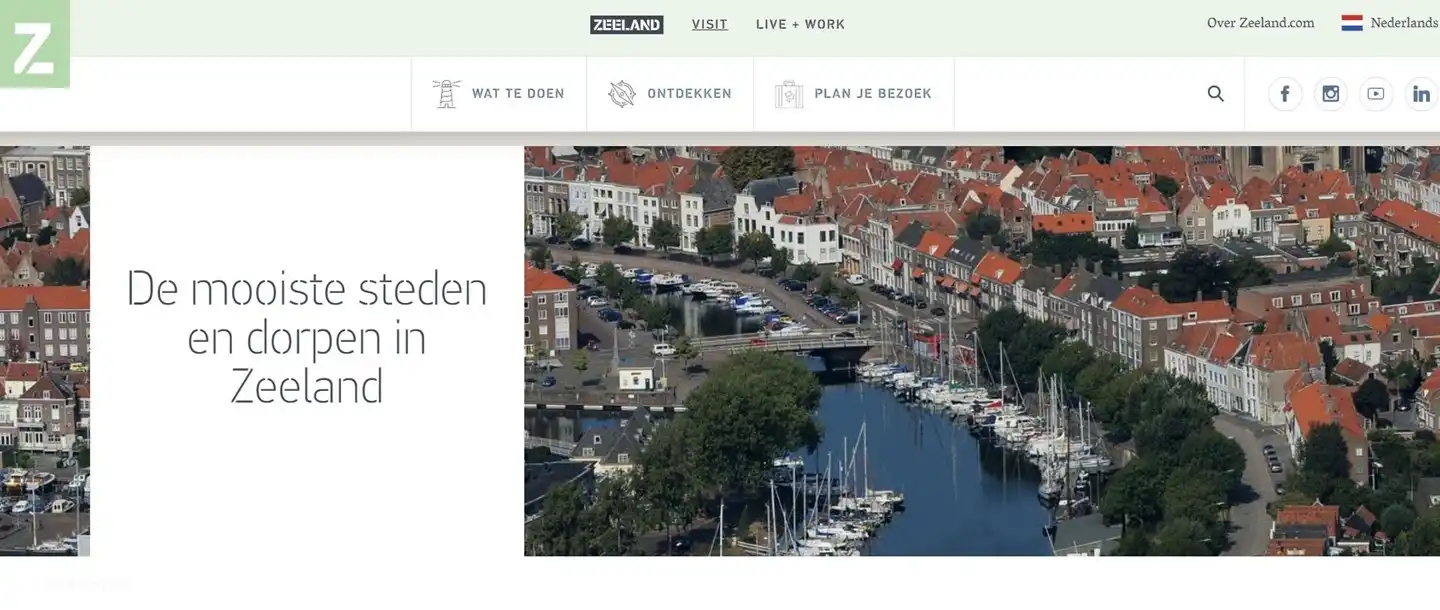Click the green Z logo

click(x=34, y=45)
